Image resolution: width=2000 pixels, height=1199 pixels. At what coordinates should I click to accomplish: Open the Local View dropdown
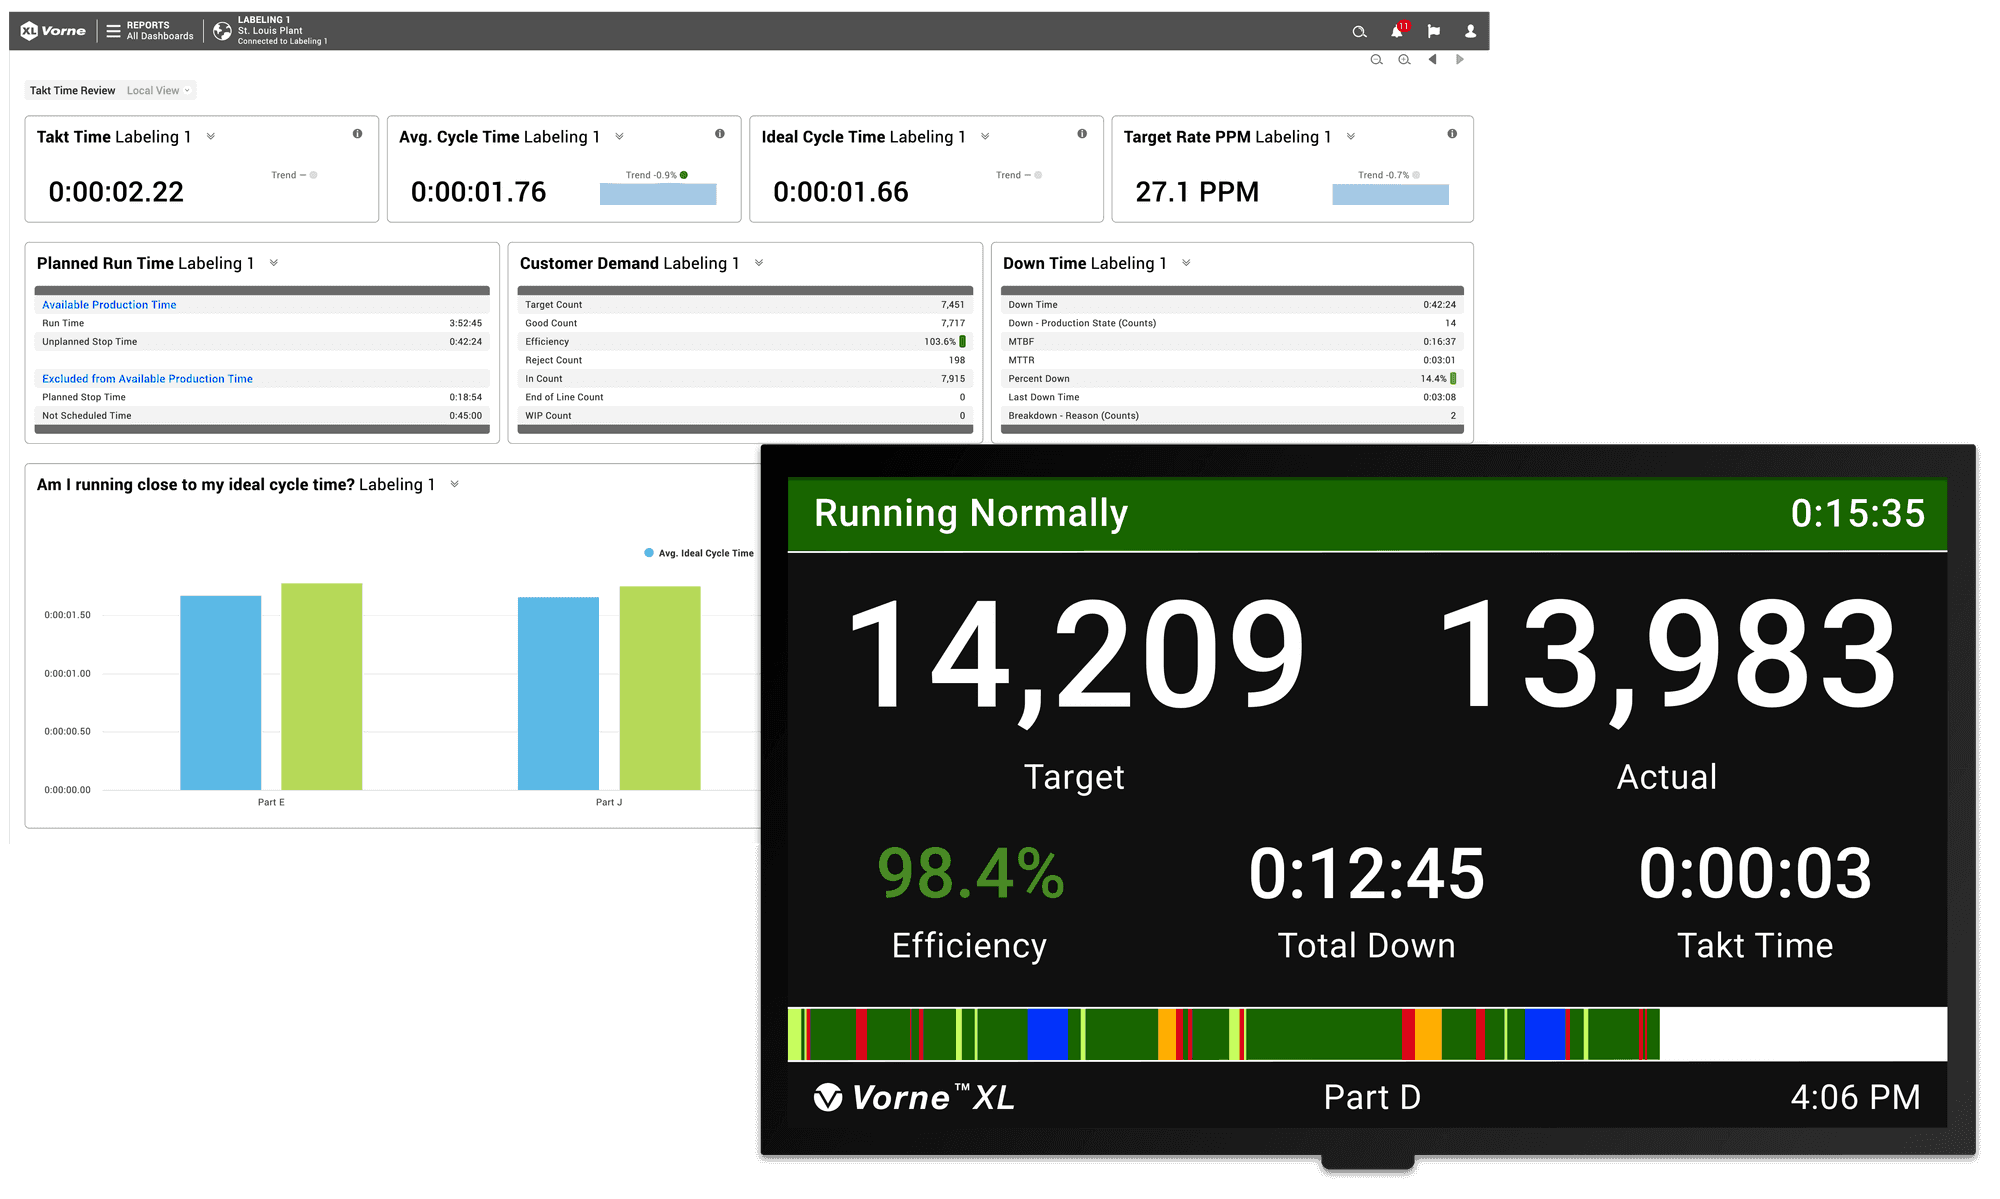click(158, 91)
